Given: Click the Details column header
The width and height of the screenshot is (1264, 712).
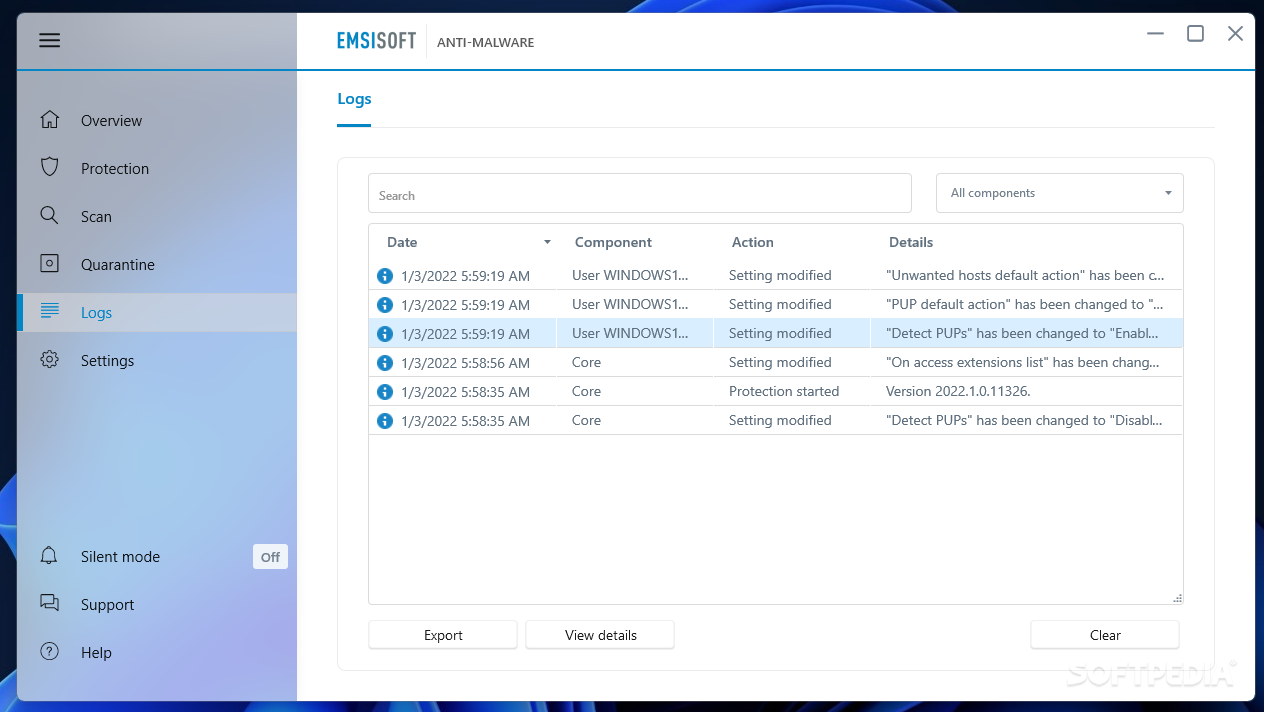Looking at the screenshot, I should coord(911,242).
